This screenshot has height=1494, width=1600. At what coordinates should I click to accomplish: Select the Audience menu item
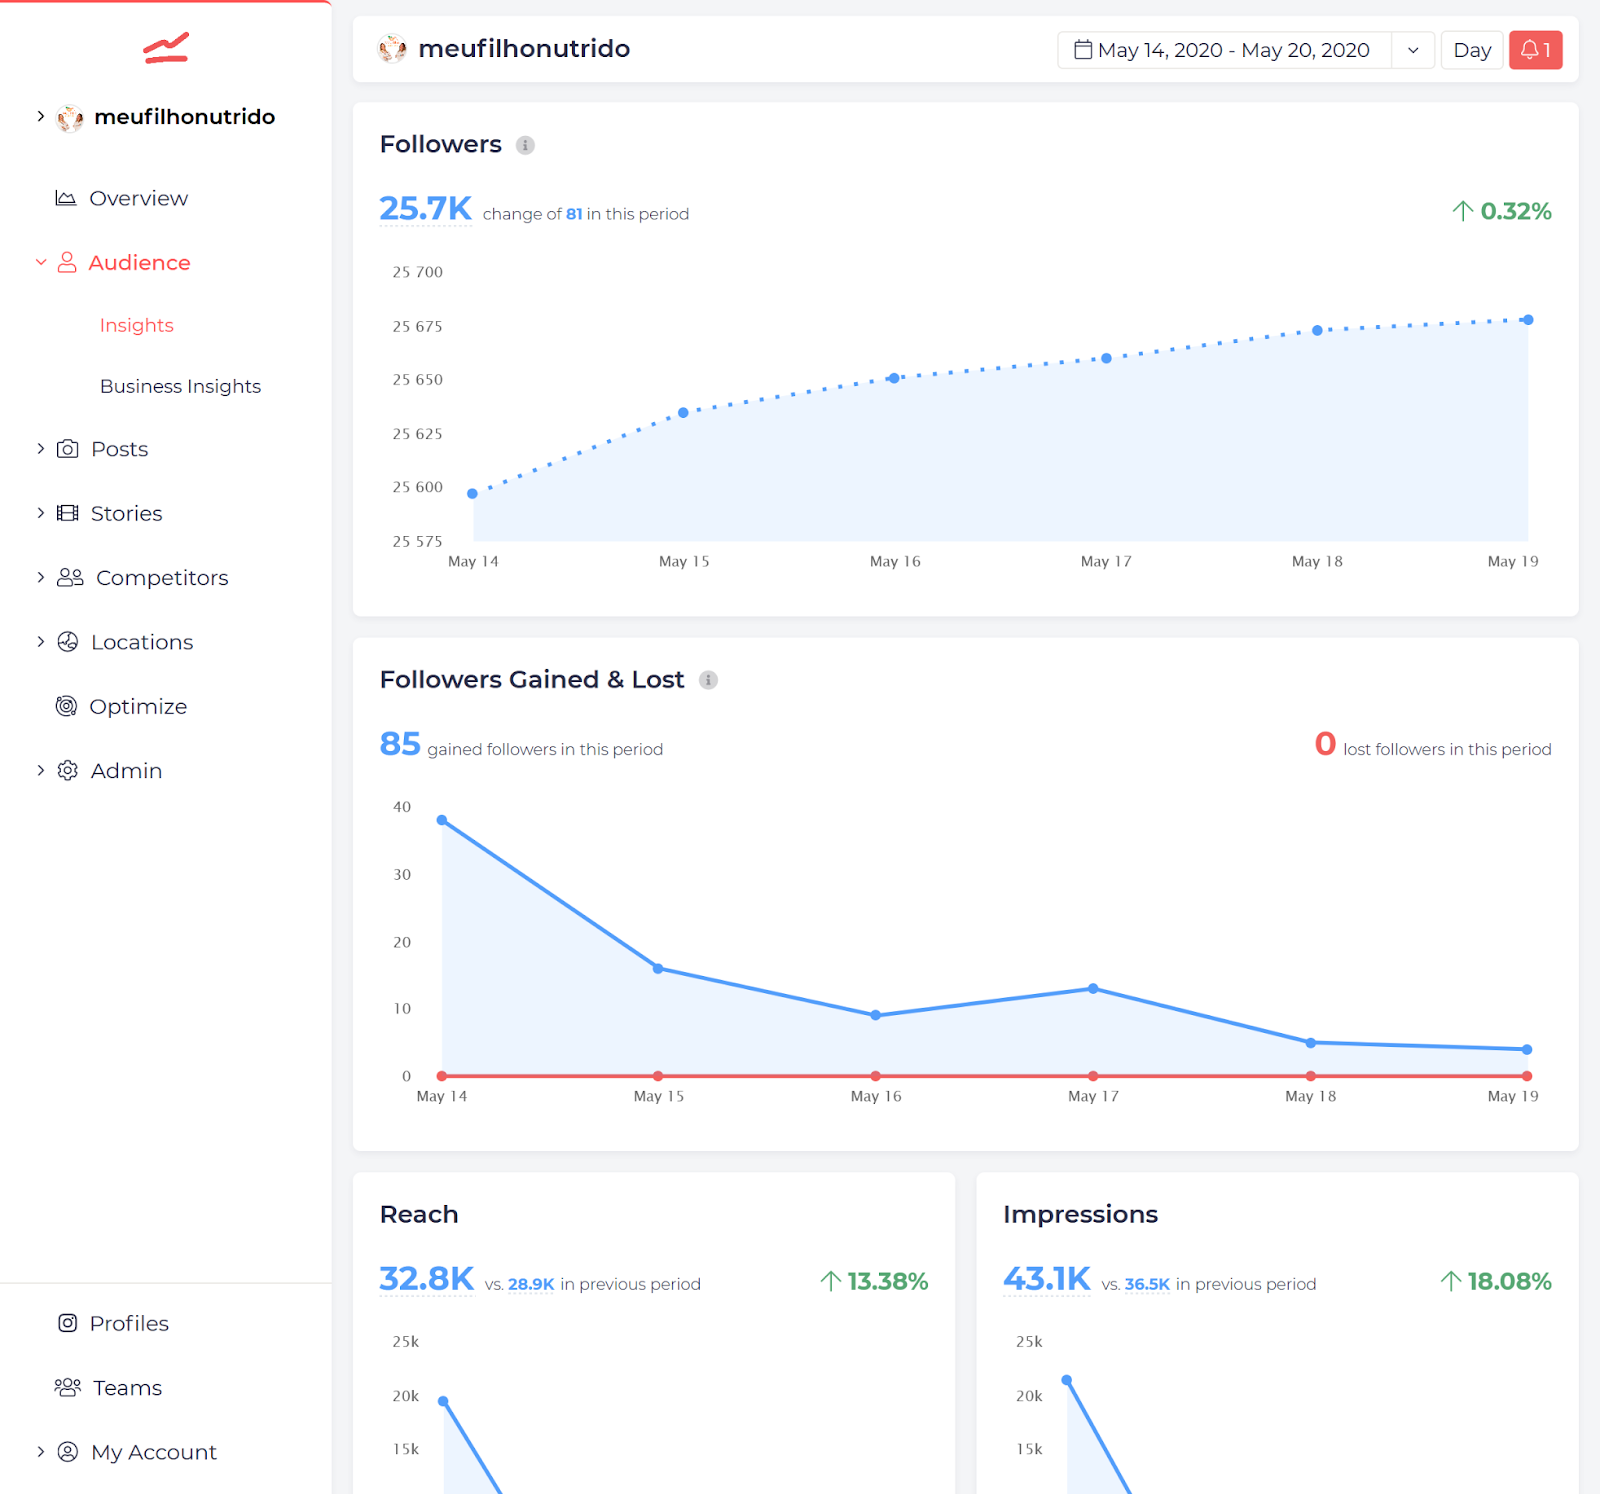[139, 262]
